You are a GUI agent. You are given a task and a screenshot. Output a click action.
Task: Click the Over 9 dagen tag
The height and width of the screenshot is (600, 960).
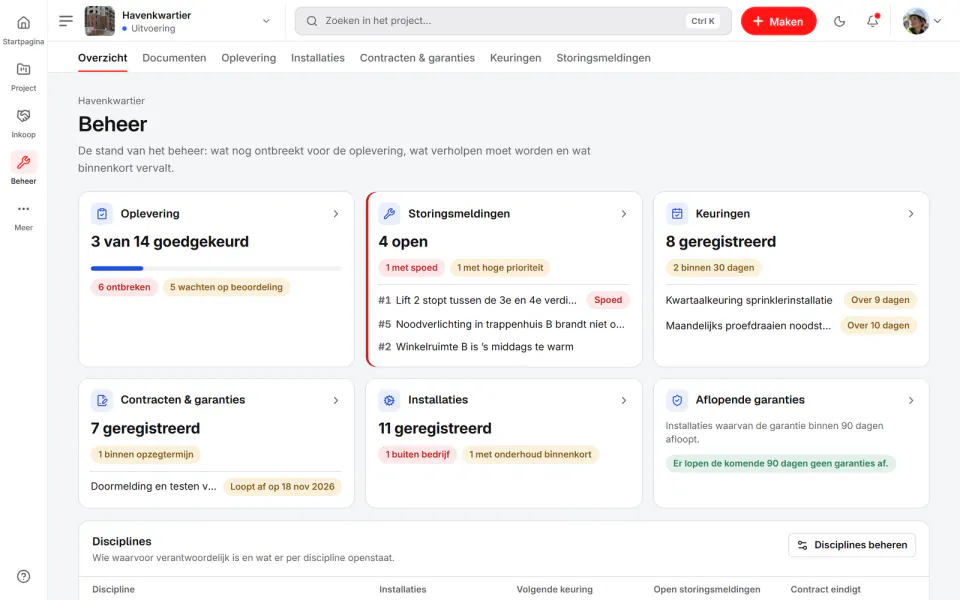[x=880, y=300]
